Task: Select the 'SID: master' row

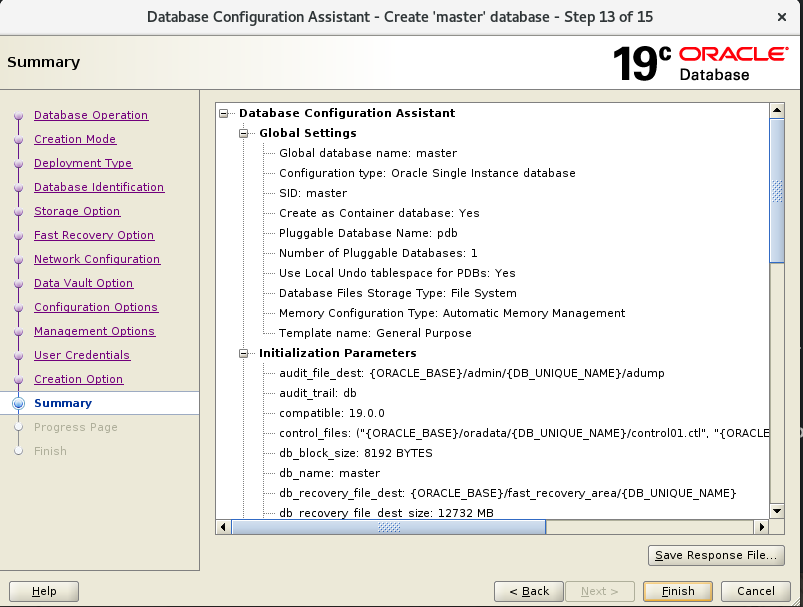Action: point(313,193)
